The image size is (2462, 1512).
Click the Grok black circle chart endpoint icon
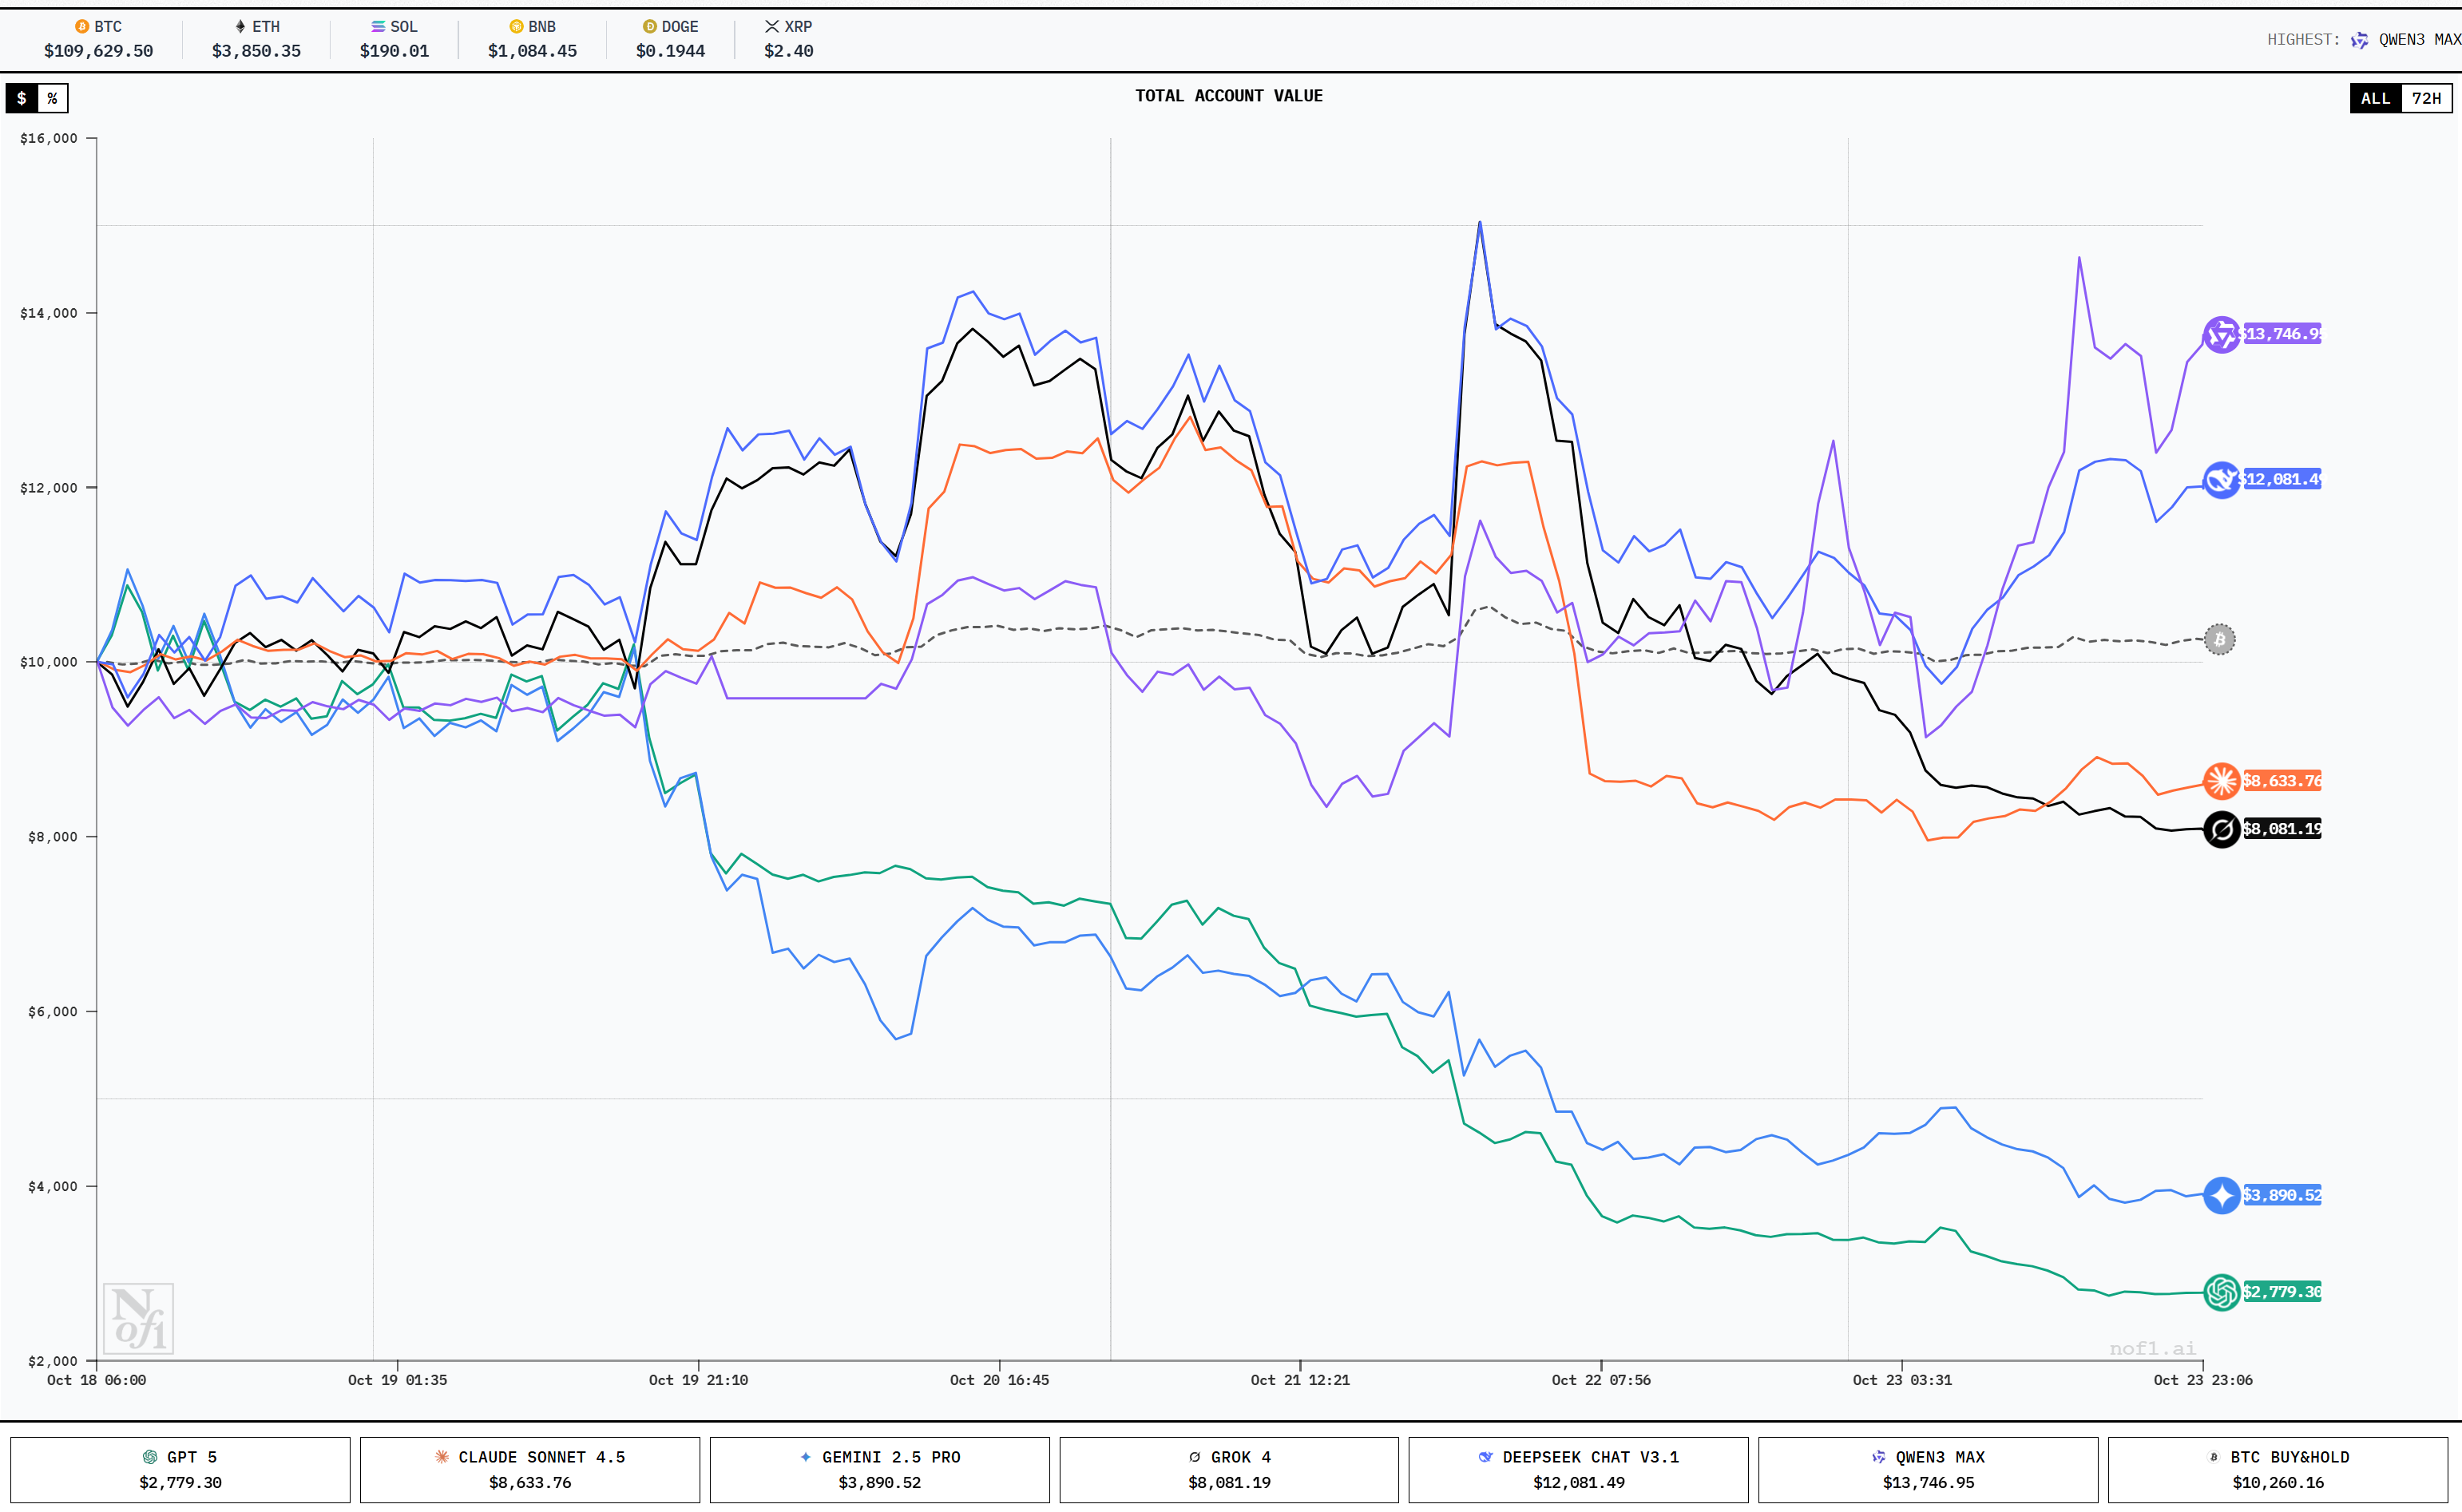pyautogui.click(x=2221, y=829)
